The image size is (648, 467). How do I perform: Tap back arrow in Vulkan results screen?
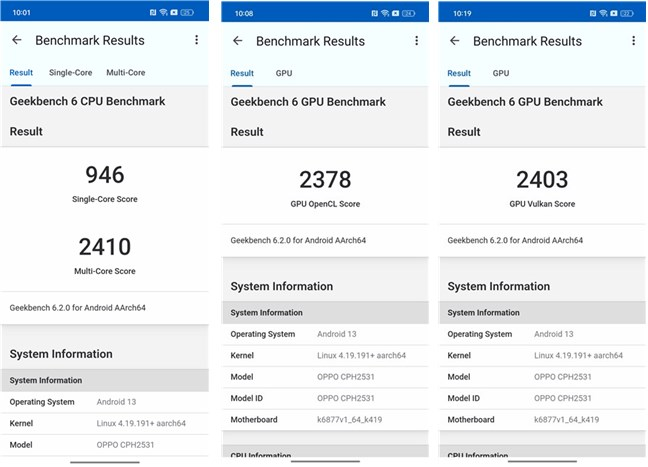tap(455, 41)
